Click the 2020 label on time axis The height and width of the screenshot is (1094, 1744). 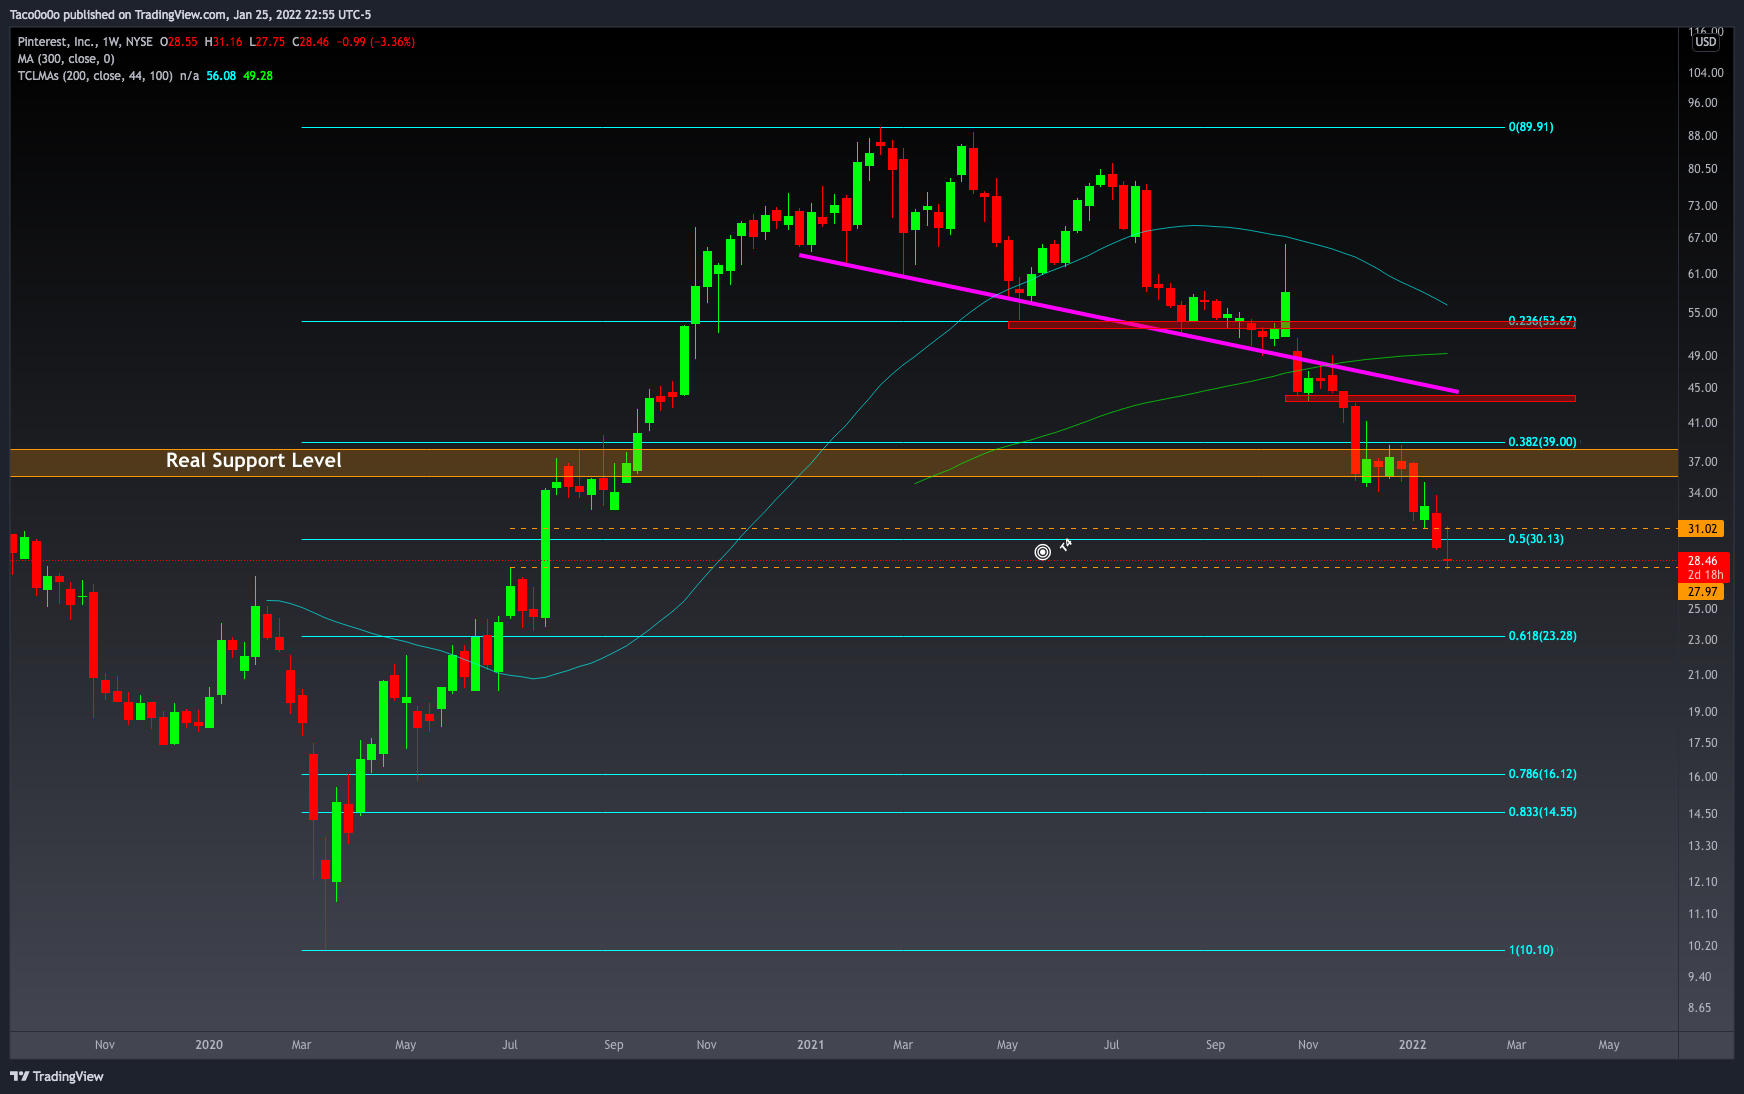point(209,1045)
